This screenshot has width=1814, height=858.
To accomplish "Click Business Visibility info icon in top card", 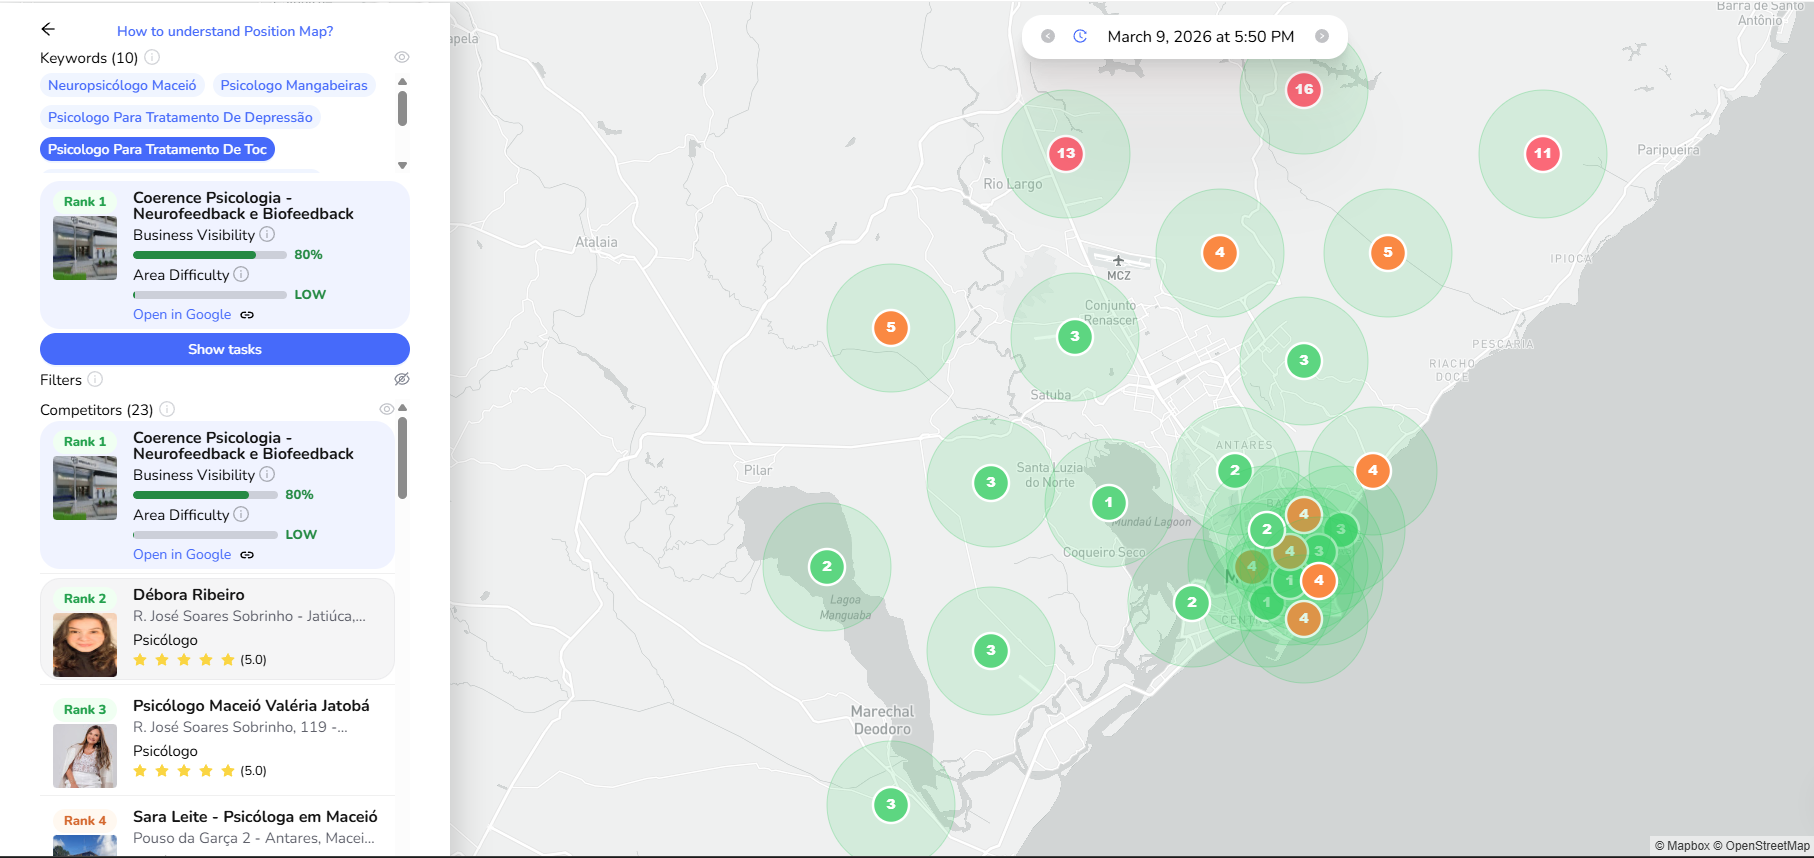I will (267, 234).
